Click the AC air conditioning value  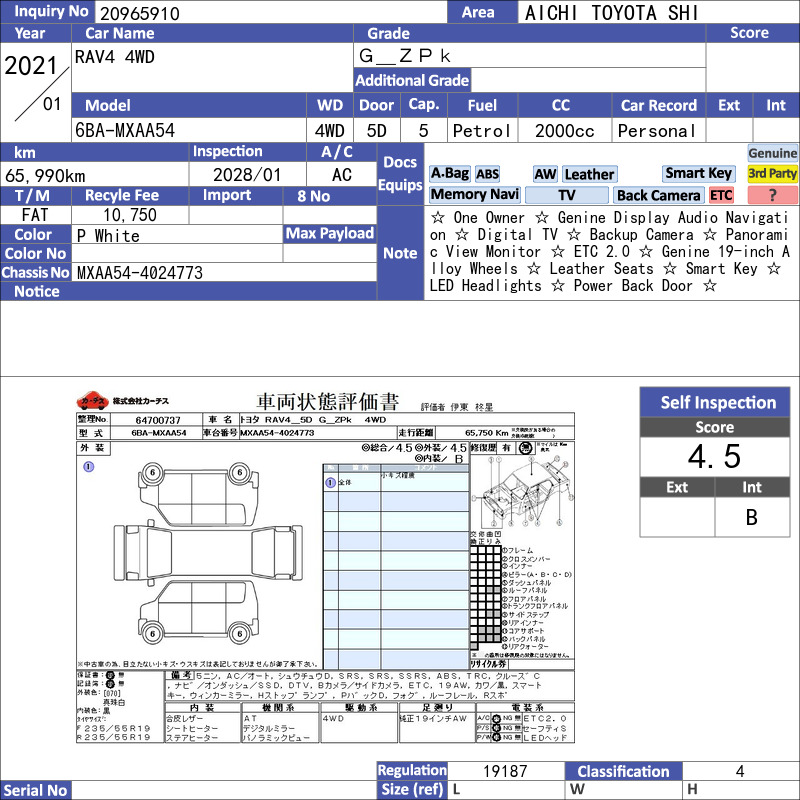point(342,174)
